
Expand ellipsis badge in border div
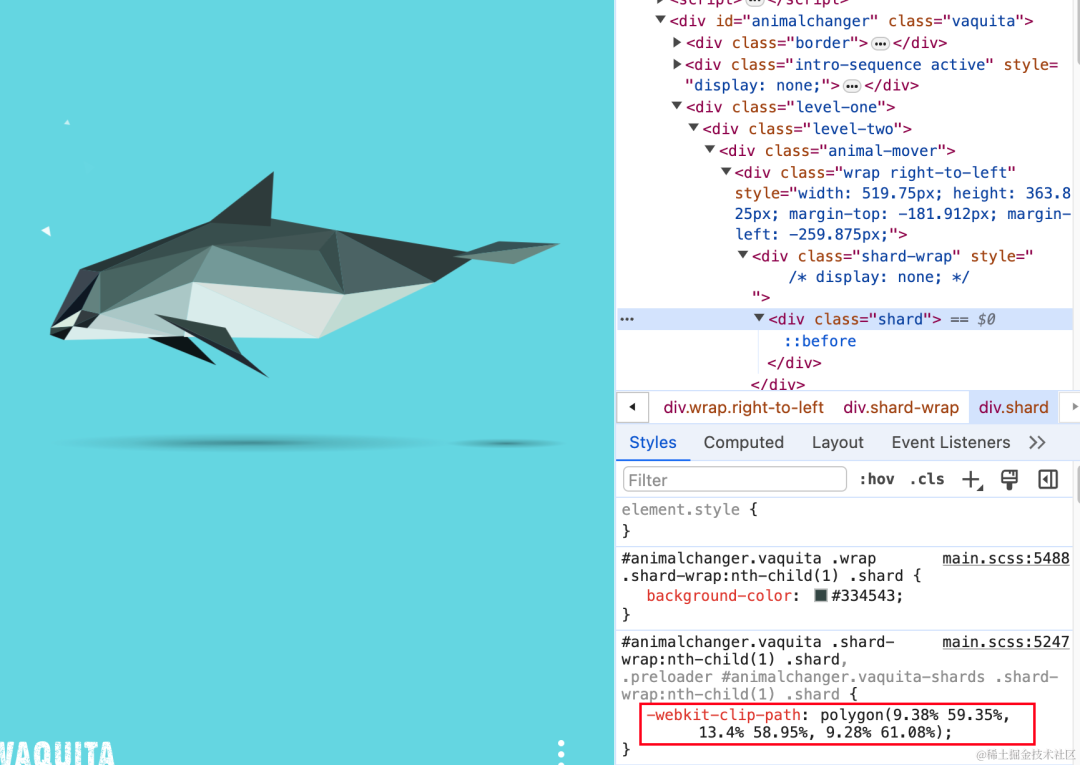(x=880, y=43)
